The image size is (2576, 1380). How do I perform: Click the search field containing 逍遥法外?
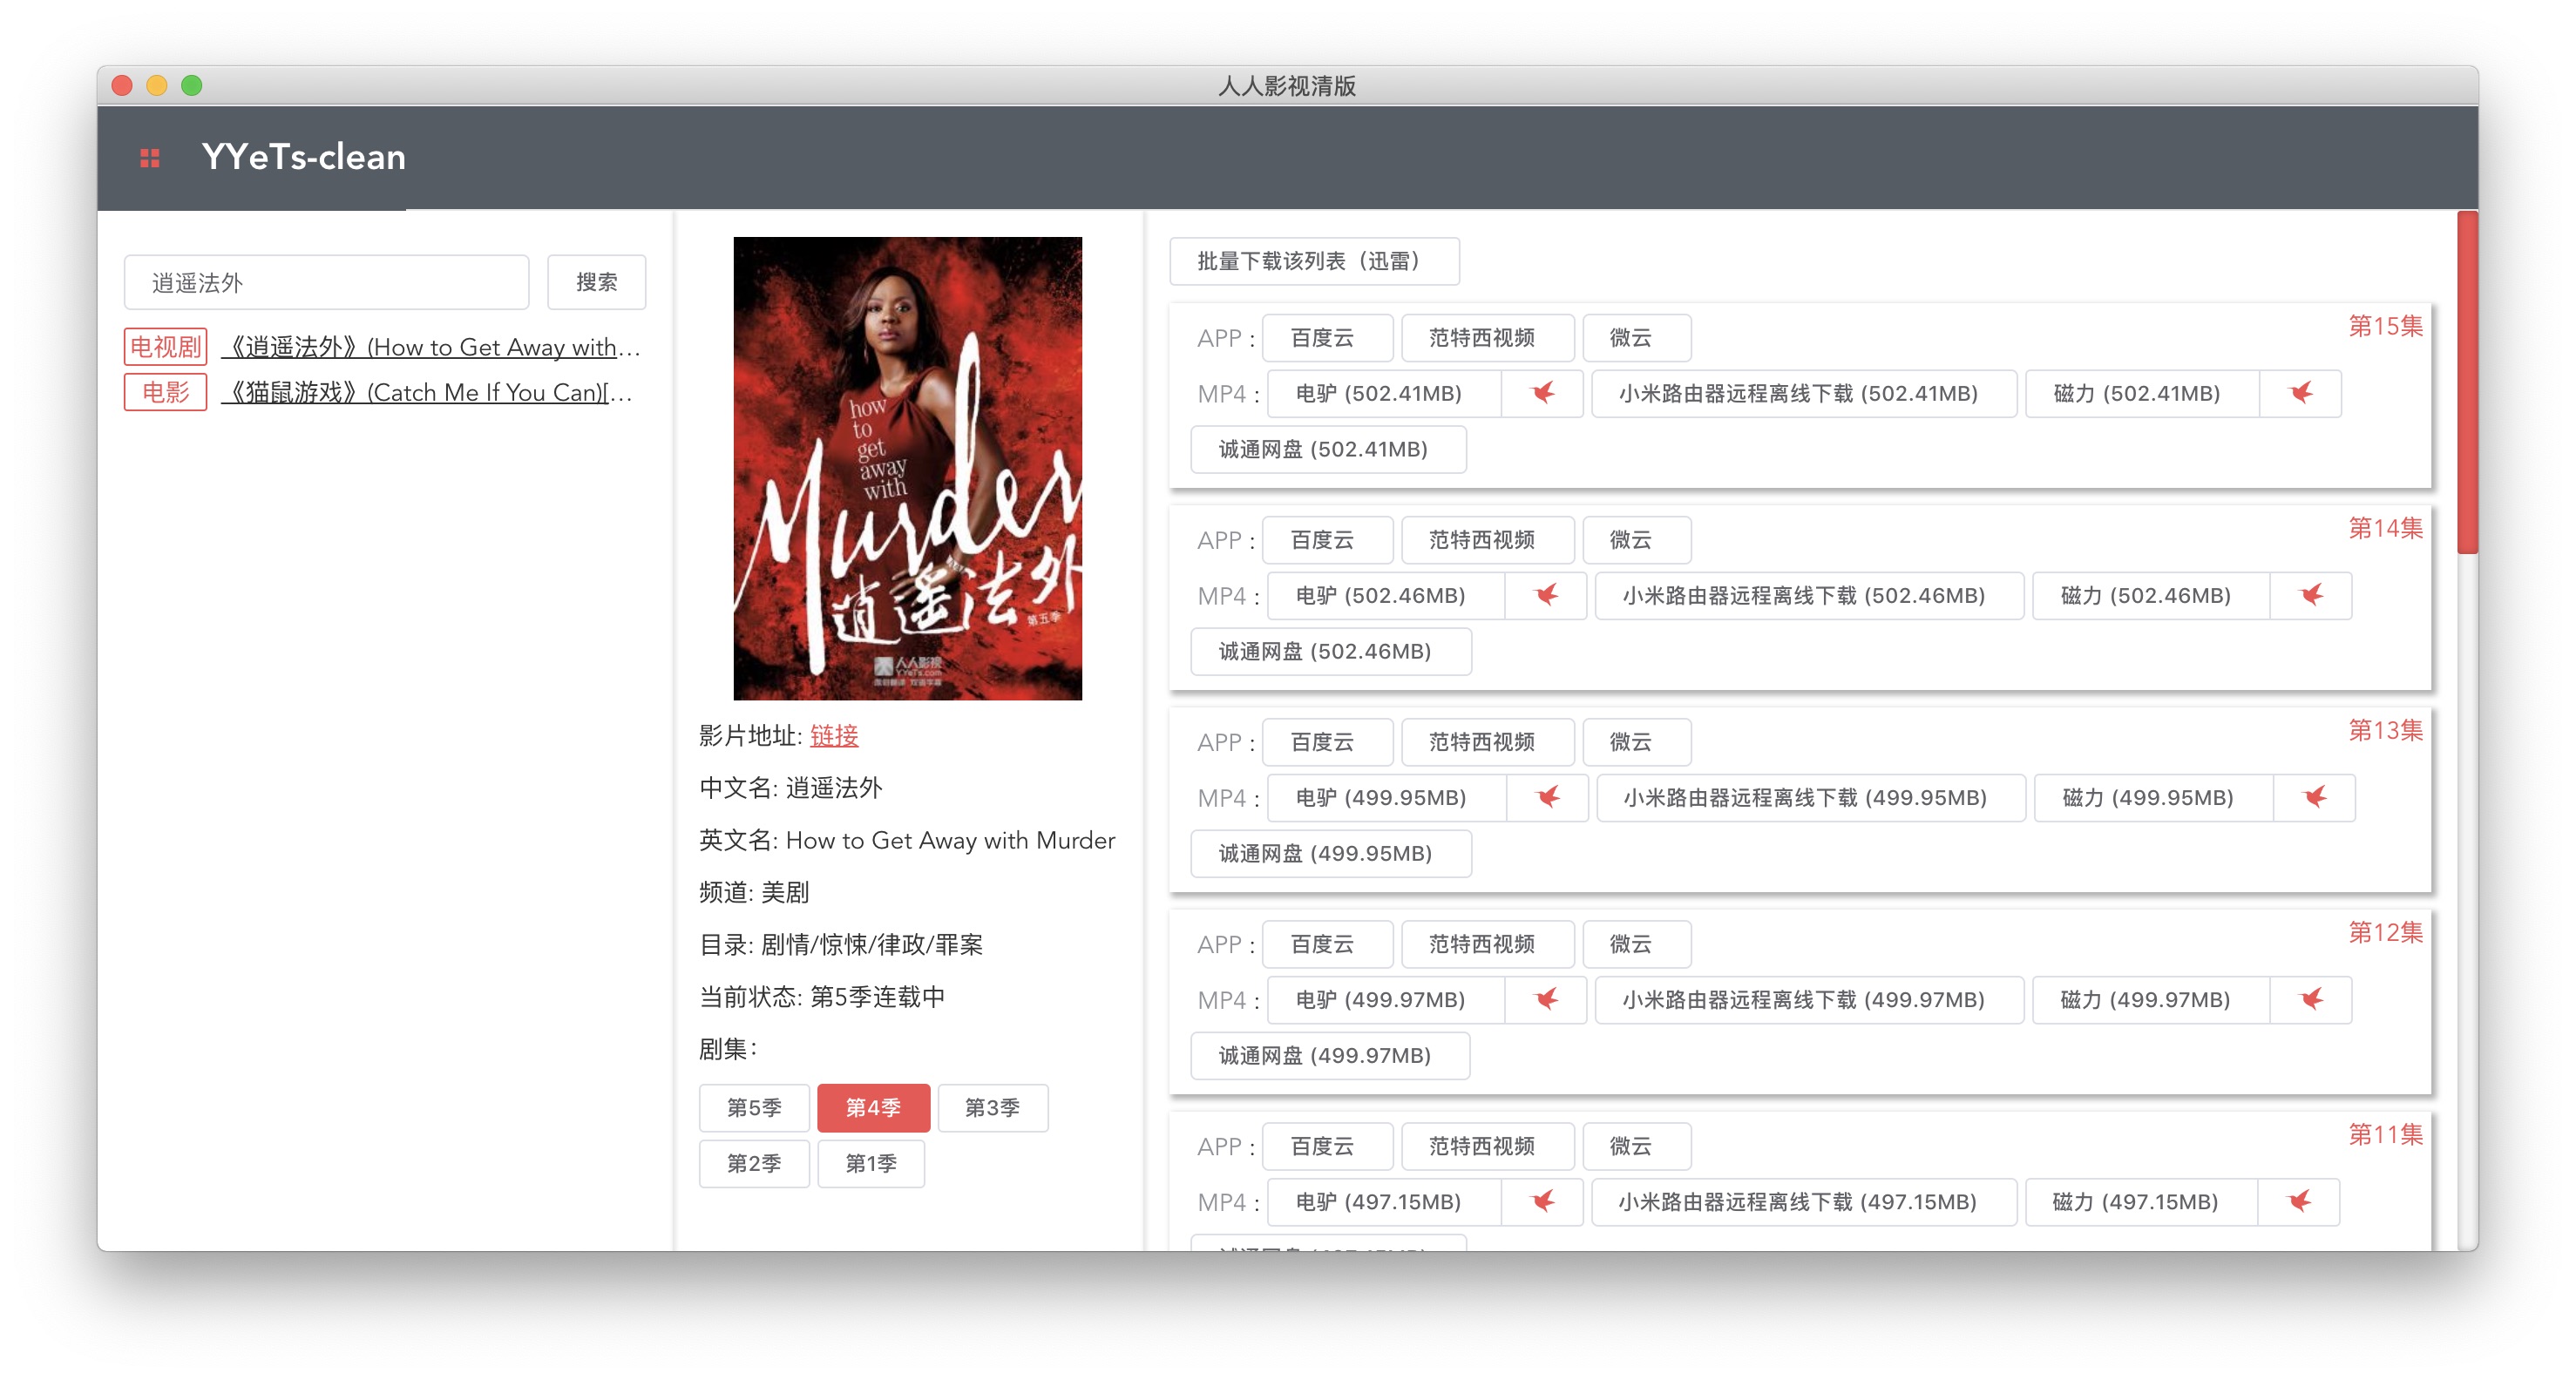tap(326, 283)
